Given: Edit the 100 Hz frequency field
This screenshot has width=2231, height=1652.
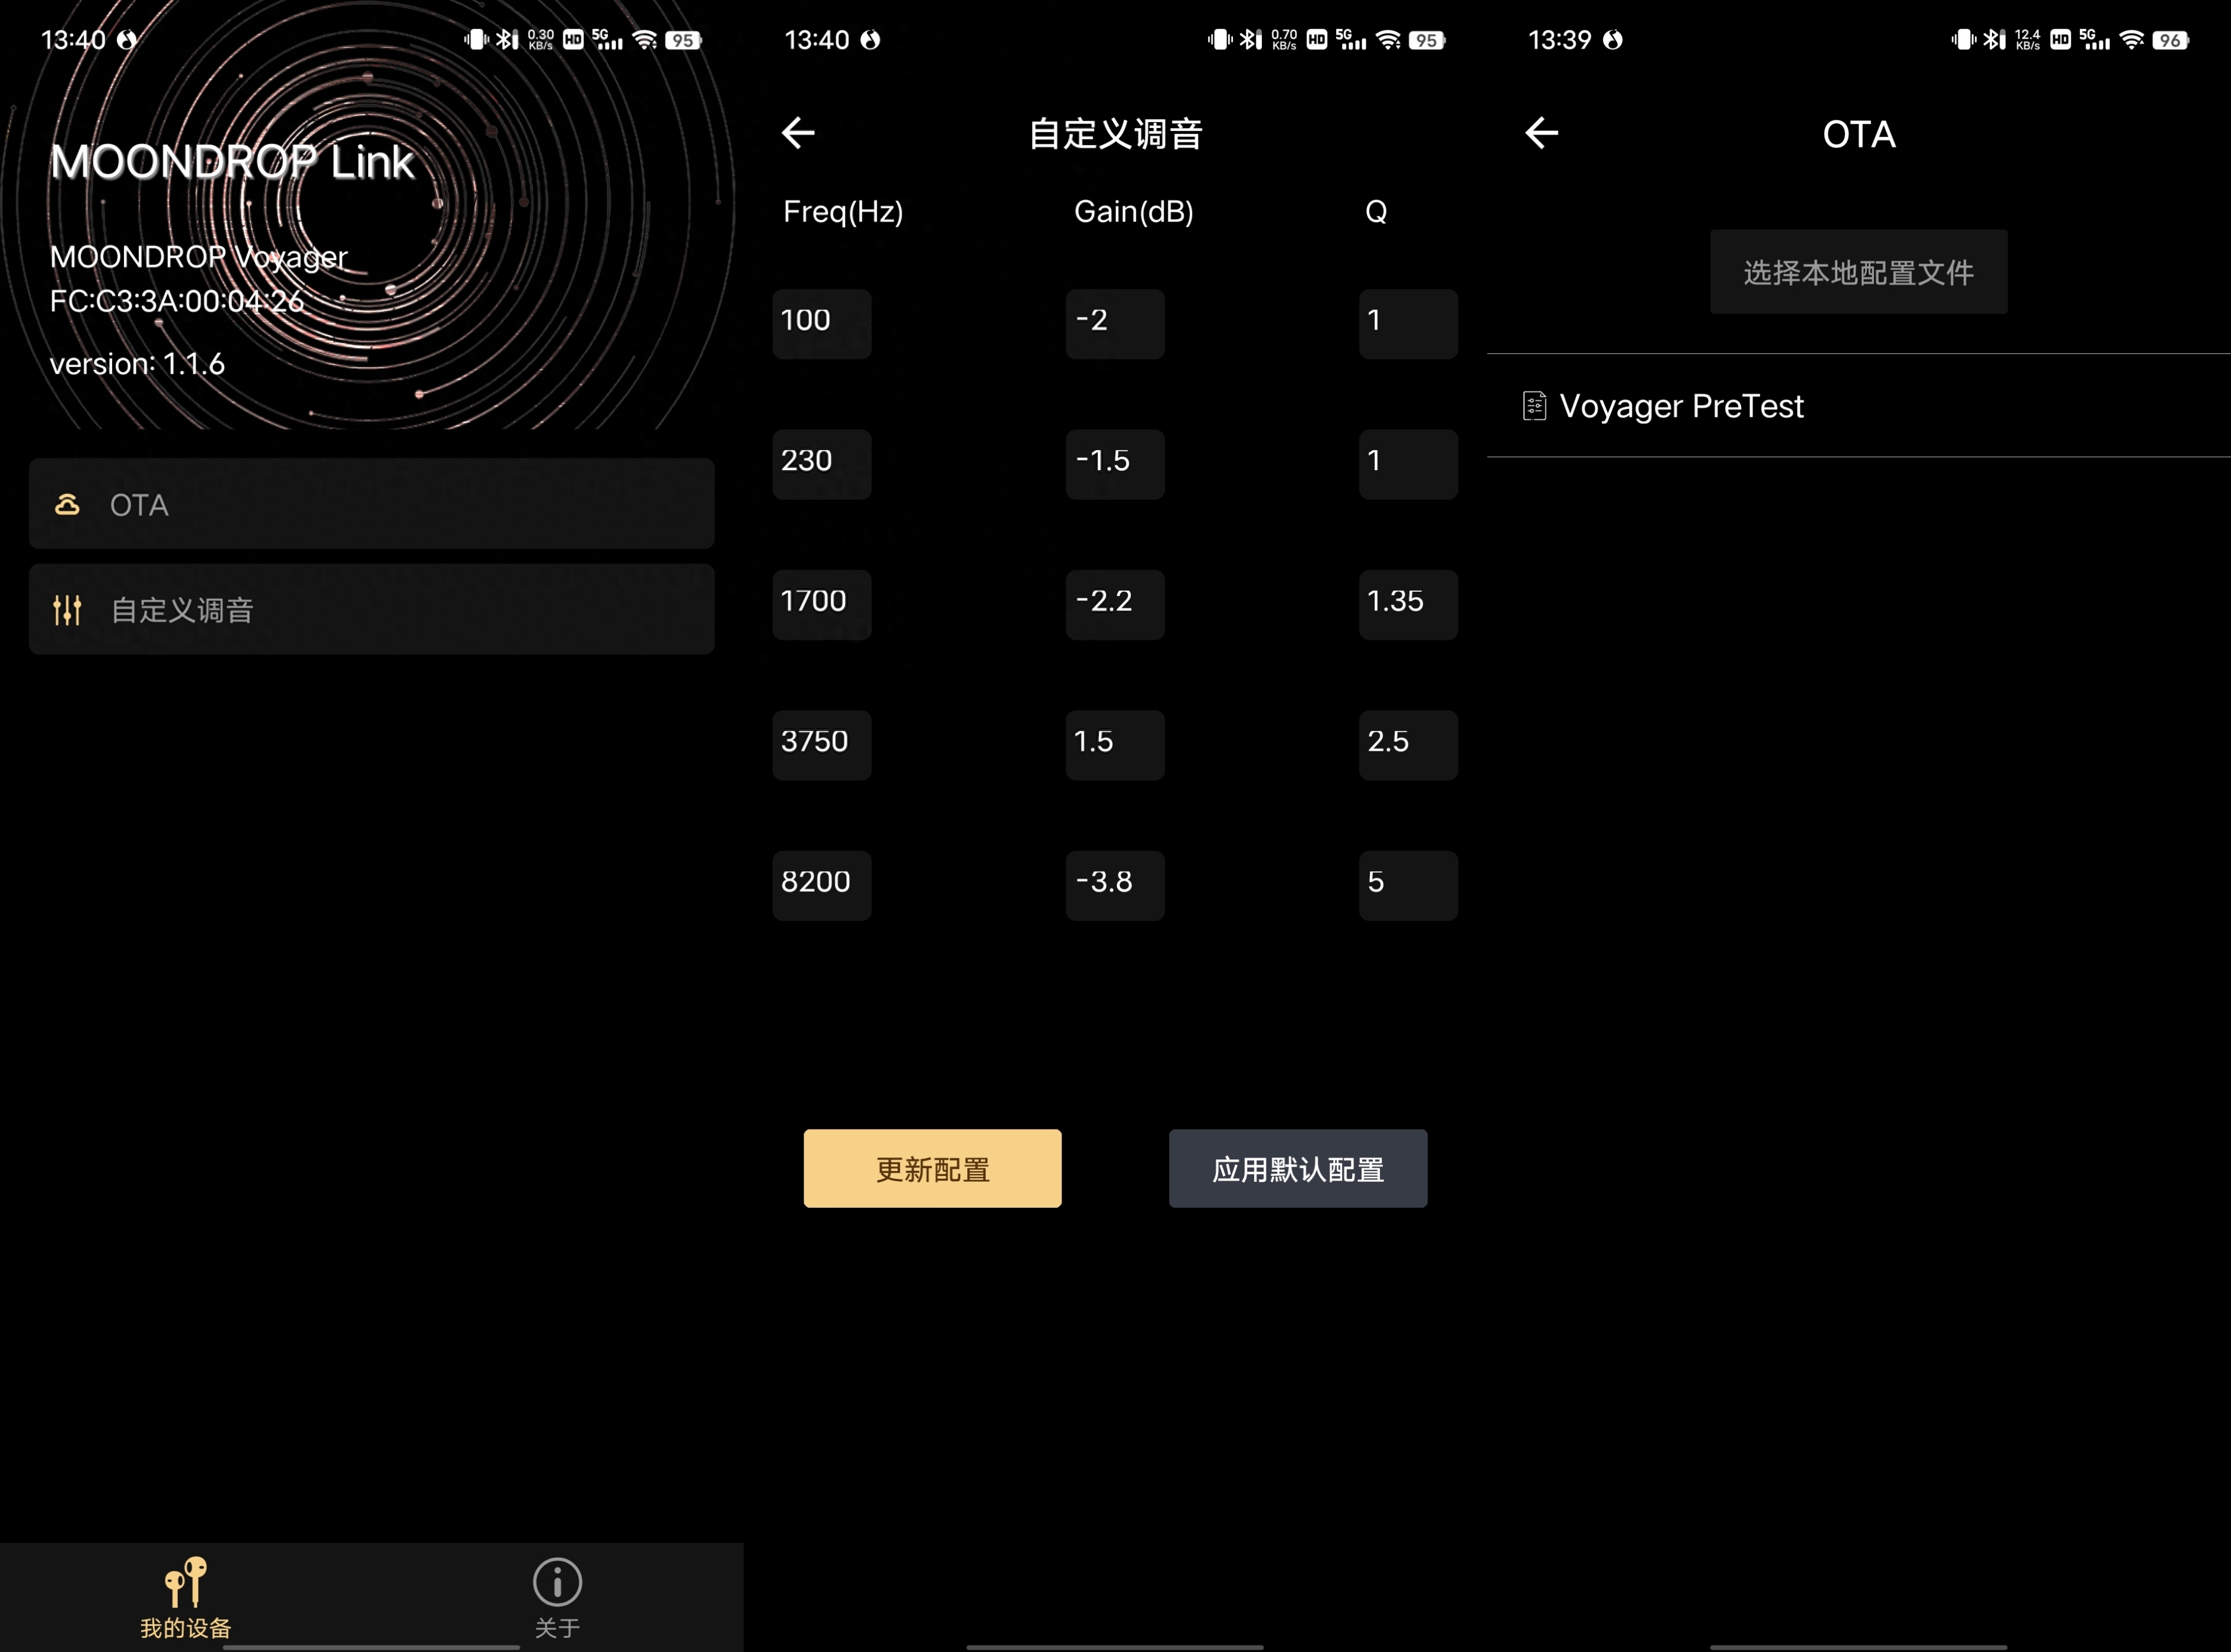Looking at the screenshot, I should [x=822, y=324].
